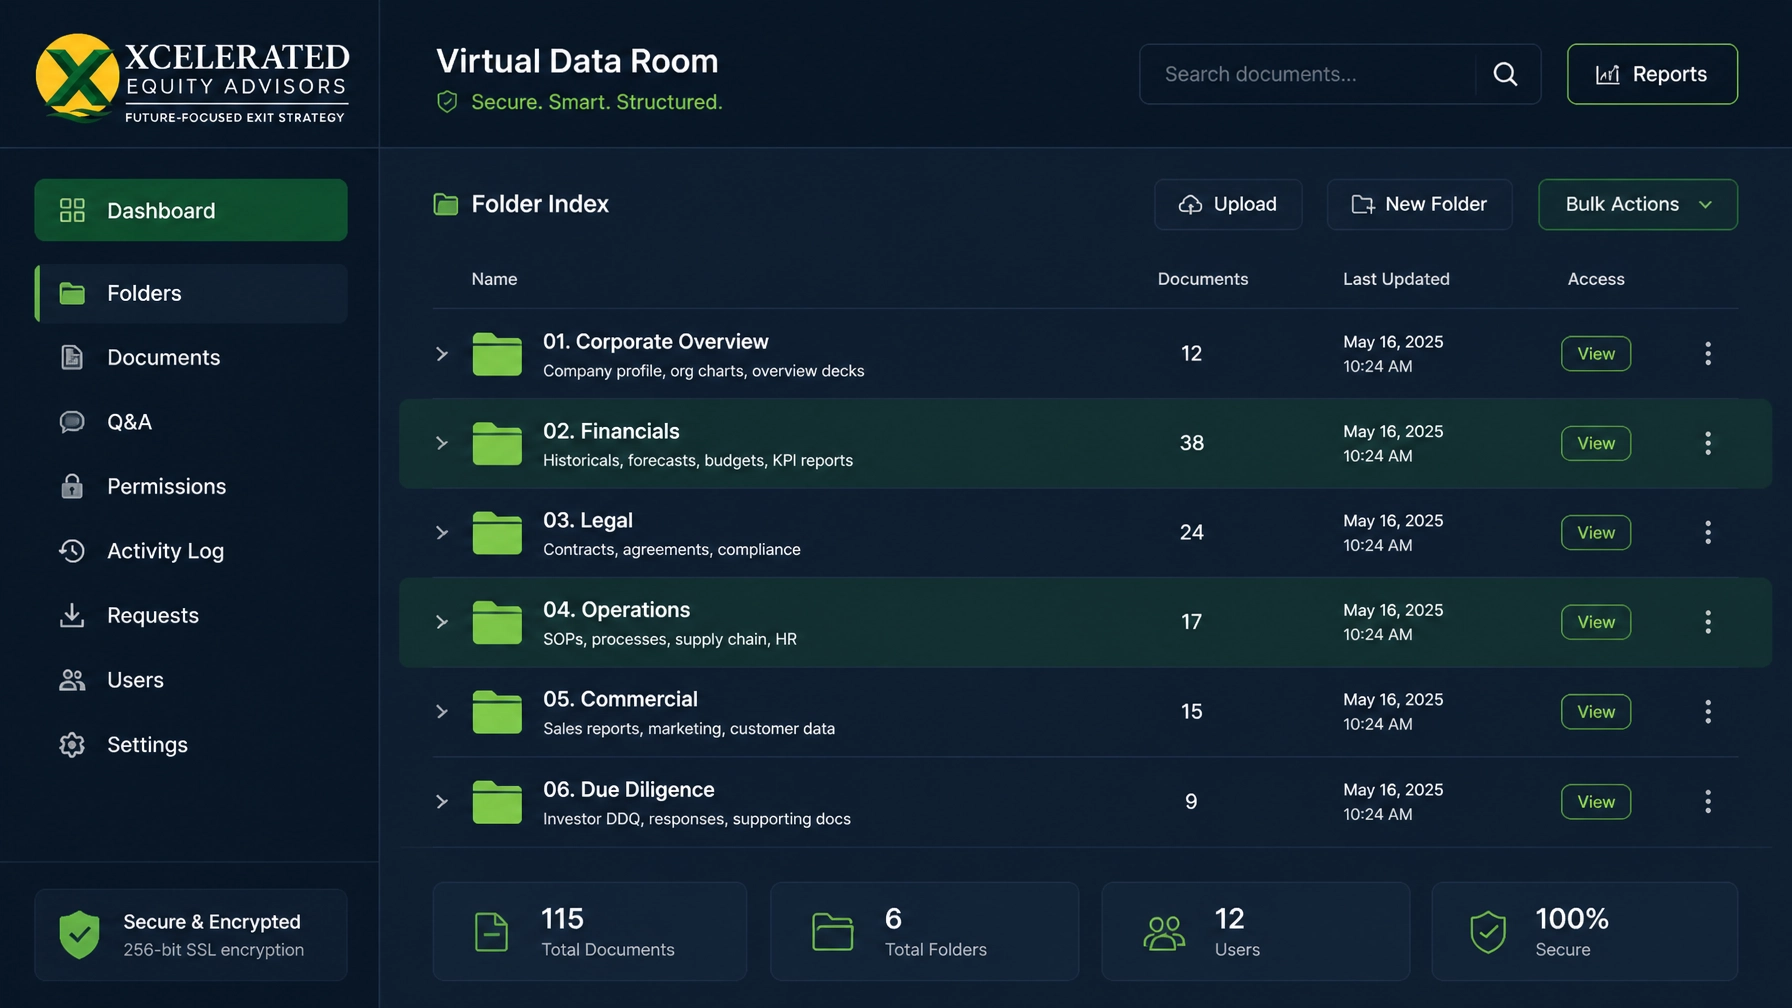The image size is (1792, 1008).
Task: Click the Upload button
Action: coord(1228,204)
